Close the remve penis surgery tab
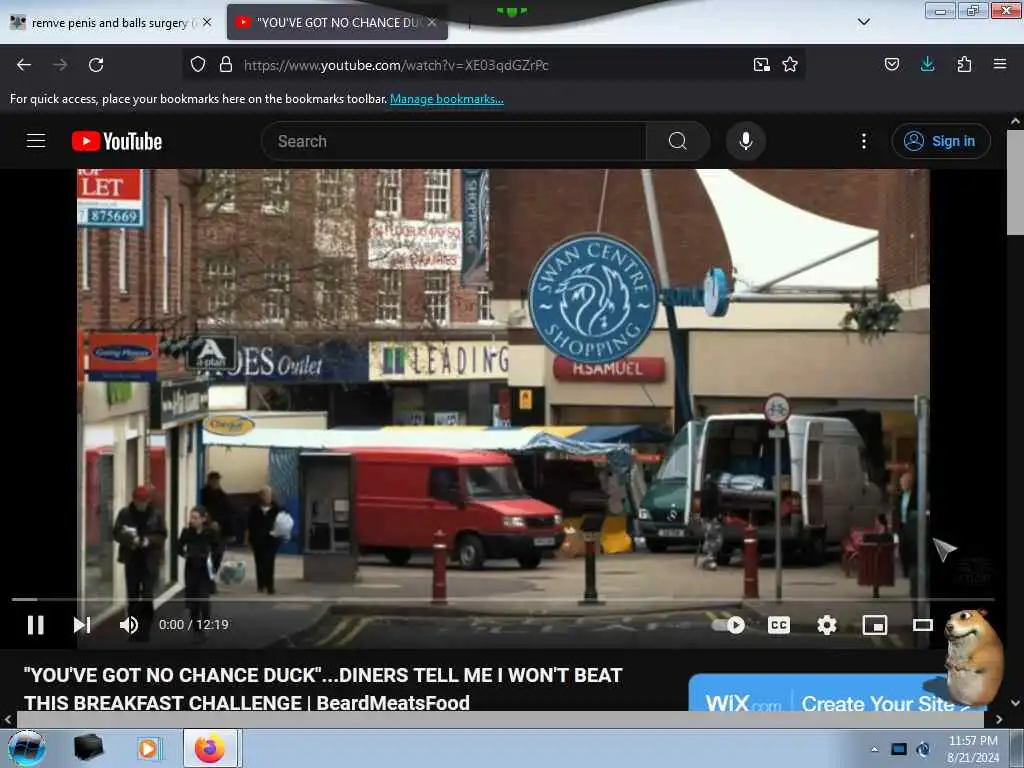This screenshot has width=1024, height=768. 207,22
